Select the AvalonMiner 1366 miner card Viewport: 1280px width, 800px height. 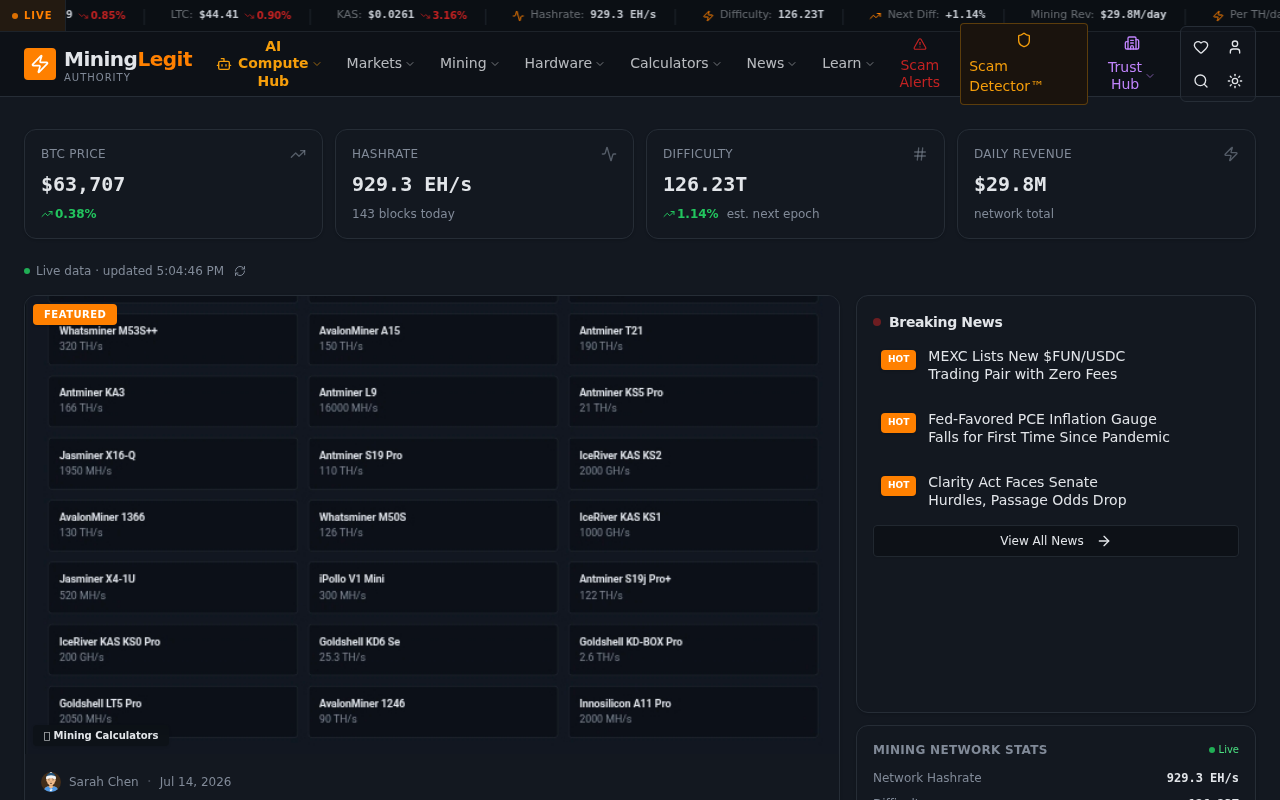pos(173,526)
